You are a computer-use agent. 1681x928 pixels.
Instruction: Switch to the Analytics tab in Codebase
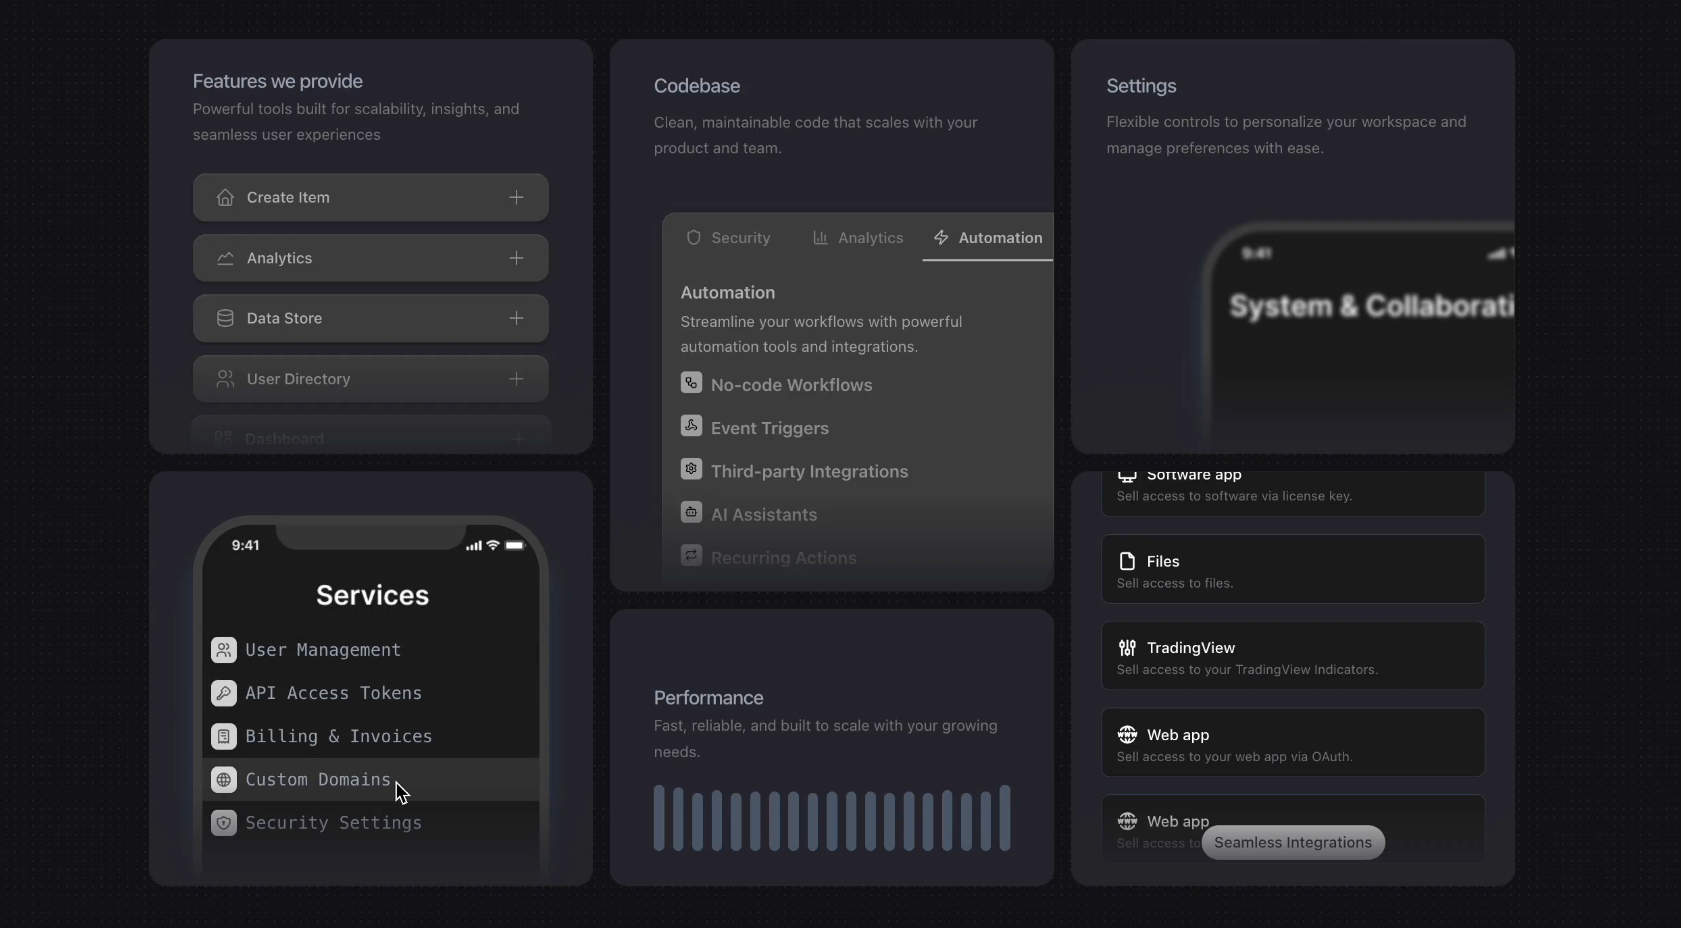tap(858, 238)
